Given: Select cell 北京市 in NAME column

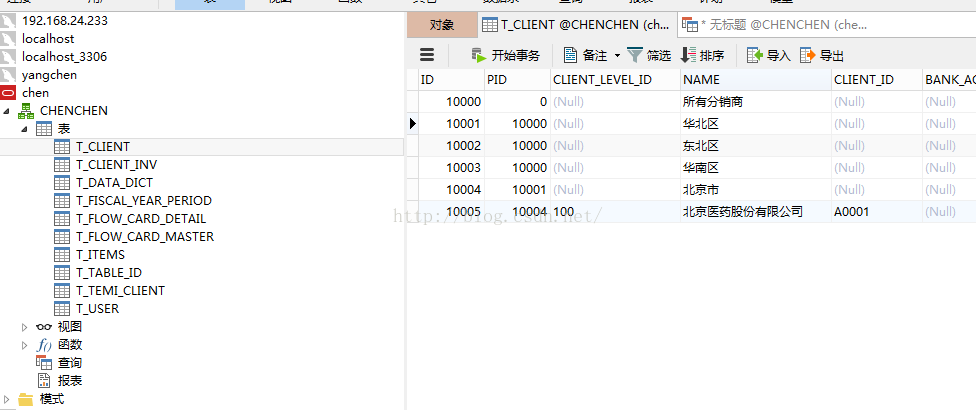Looking at the screenshot, I should point(756,190).
